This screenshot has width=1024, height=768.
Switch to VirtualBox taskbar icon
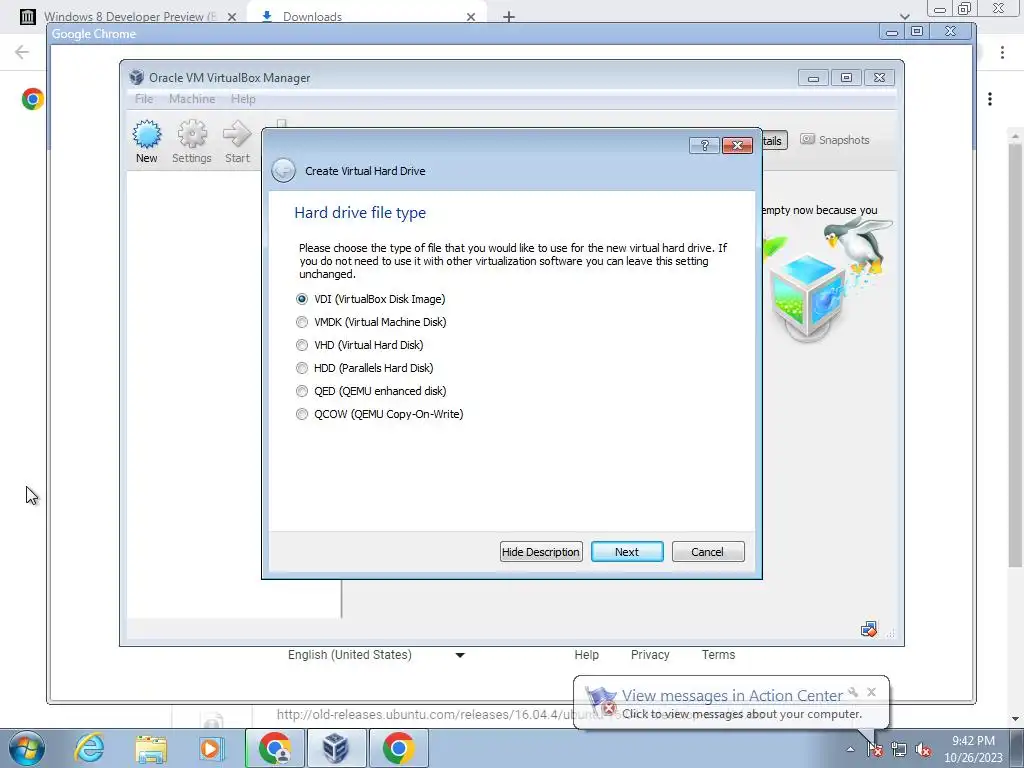[x=336, y=748]
